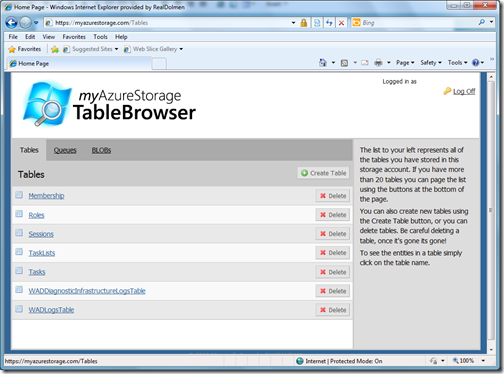Click the Feeds icon in command bar
This screenshot has width=504, height=374.
pos(344,63)
